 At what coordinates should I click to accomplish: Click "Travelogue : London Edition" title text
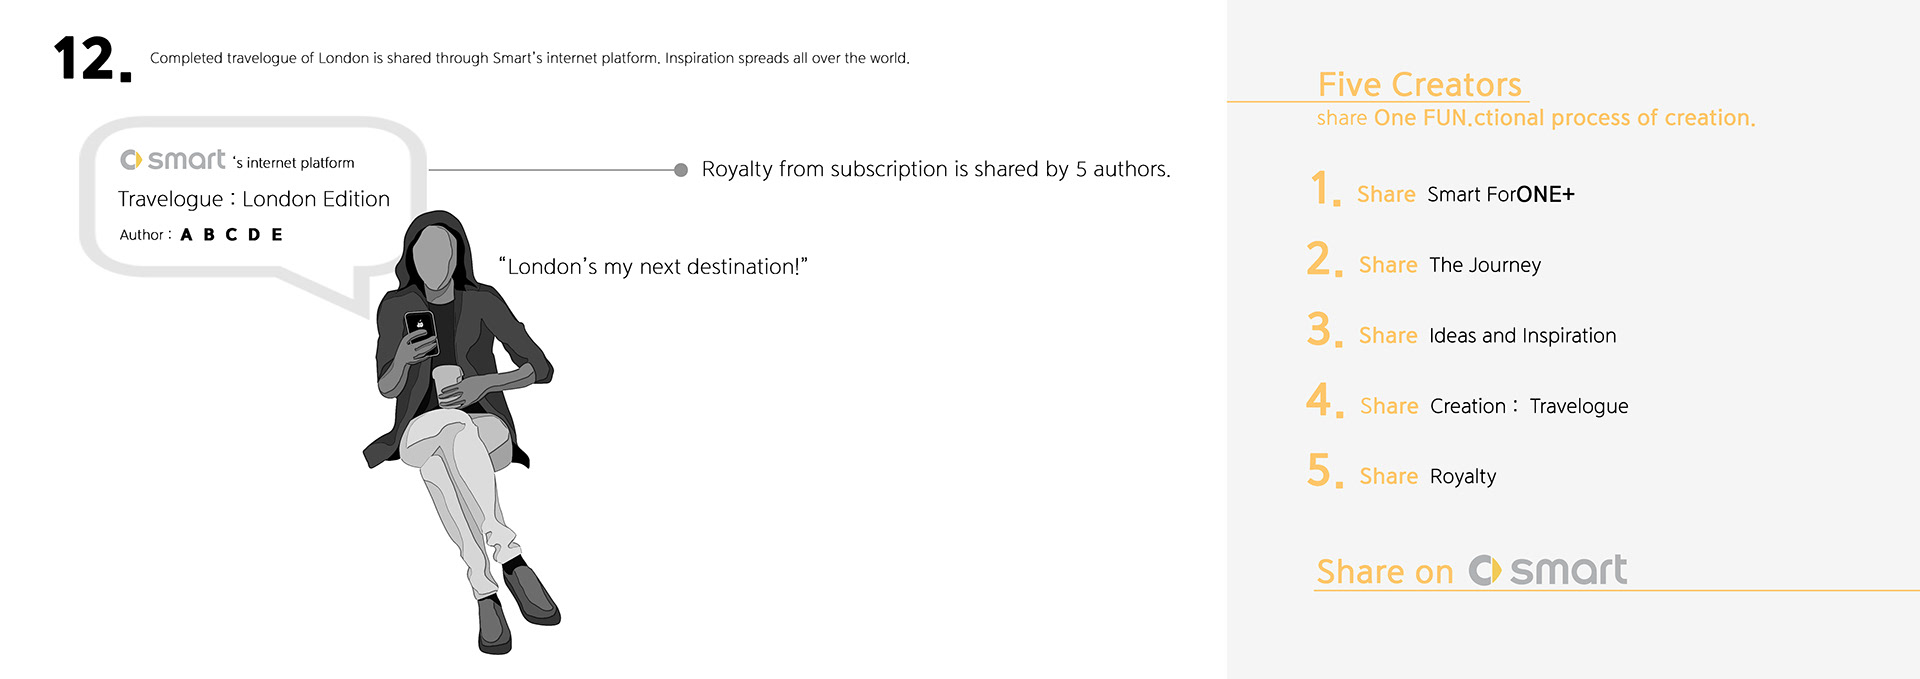pyautogui.click(x=254, y=199)
